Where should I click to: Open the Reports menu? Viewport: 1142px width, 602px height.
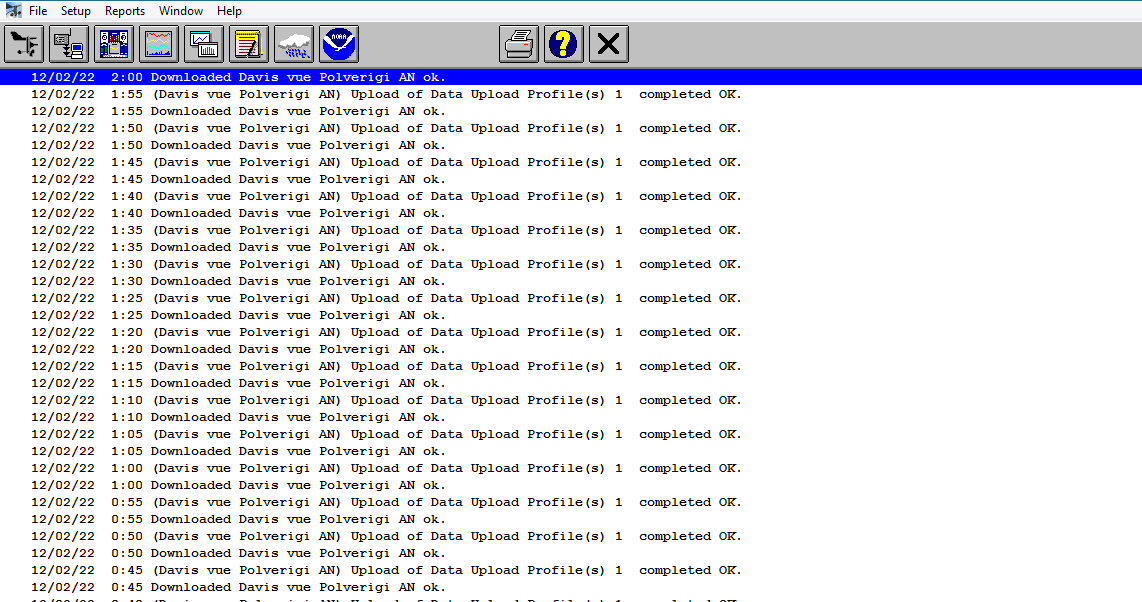pyautogui.click(x=125, y=11)
